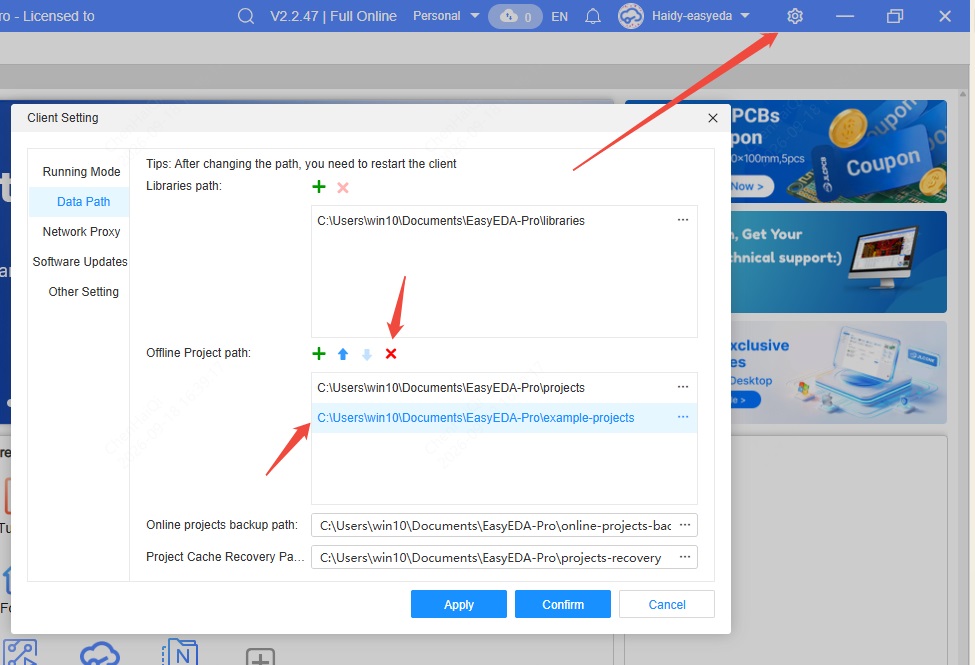Click the new document N icon at bottom
Screen dimensions: 975x665
[180, 652]
